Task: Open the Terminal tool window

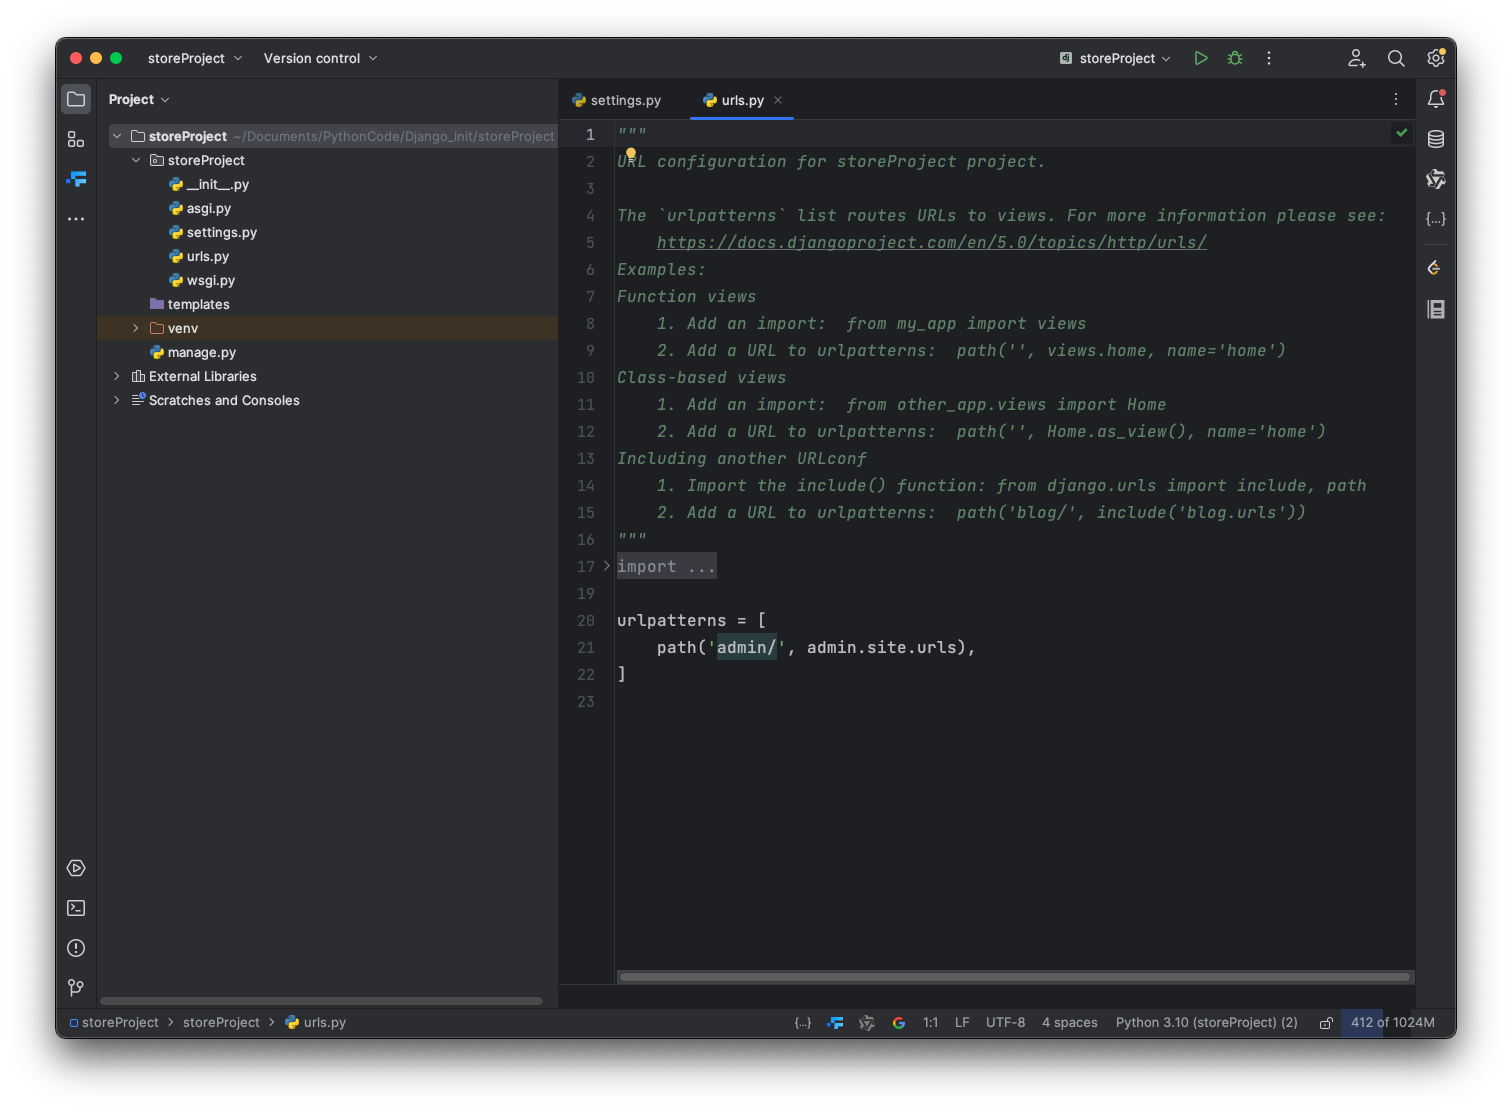Action: click(76, 908)
